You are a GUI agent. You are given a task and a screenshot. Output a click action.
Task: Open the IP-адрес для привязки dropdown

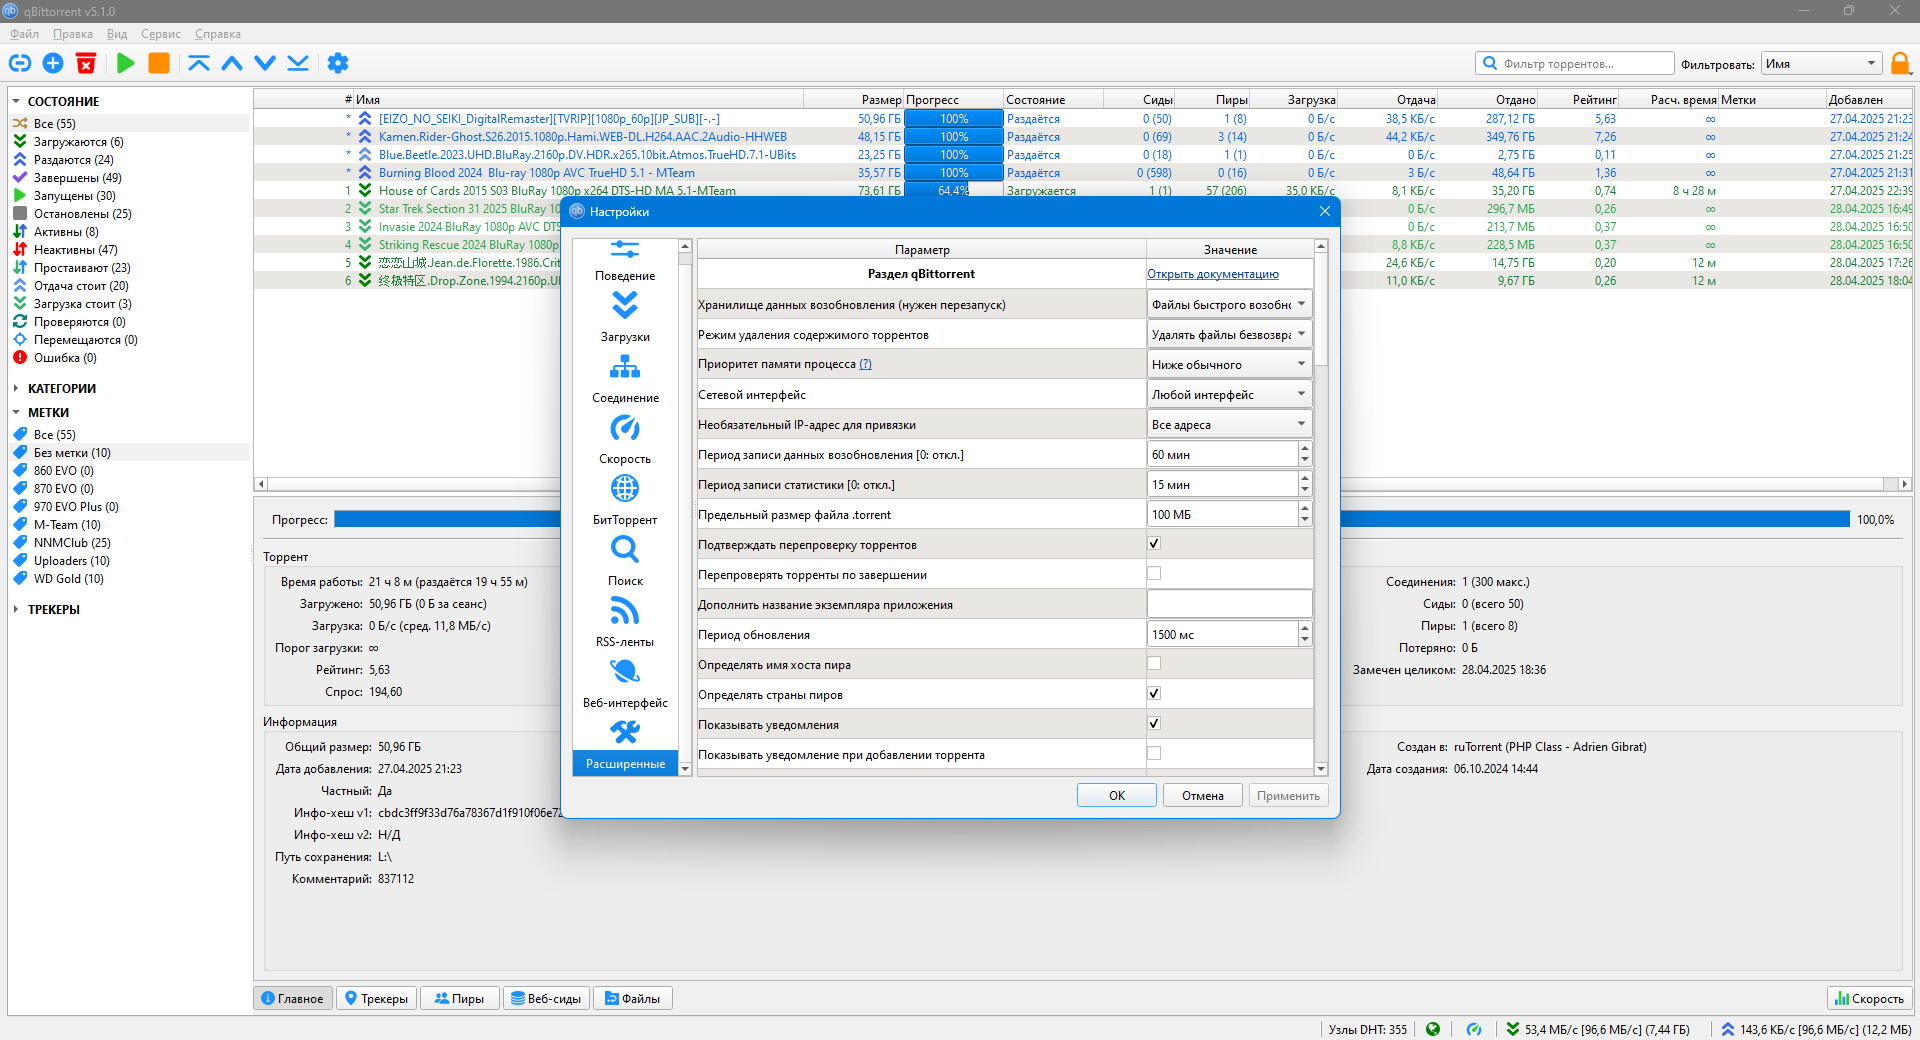pos(1229,425)
